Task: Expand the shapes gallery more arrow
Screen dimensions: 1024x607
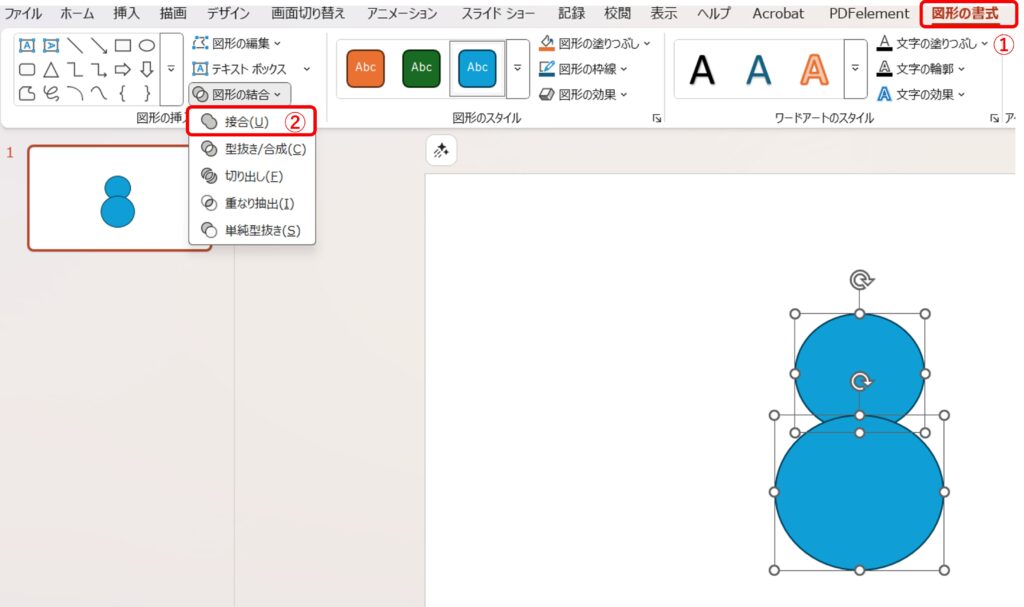Action: point(171,68)
